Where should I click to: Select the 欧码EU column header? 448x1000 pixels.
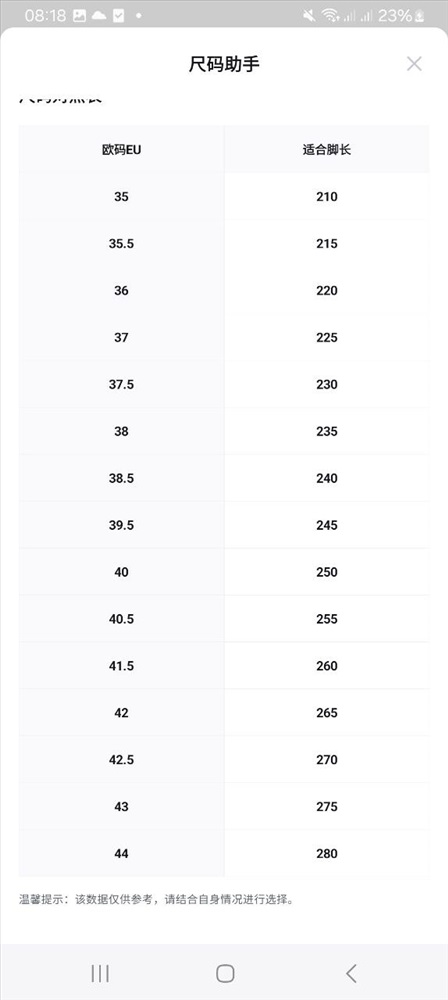[x=121, y=149]
